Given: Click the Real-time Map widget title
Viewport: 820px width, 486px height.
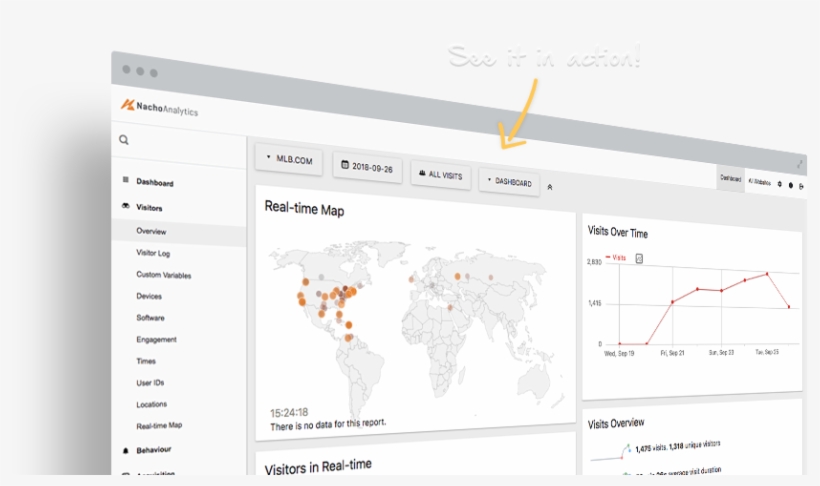Looking at the screenshot, I should [304, 209].
